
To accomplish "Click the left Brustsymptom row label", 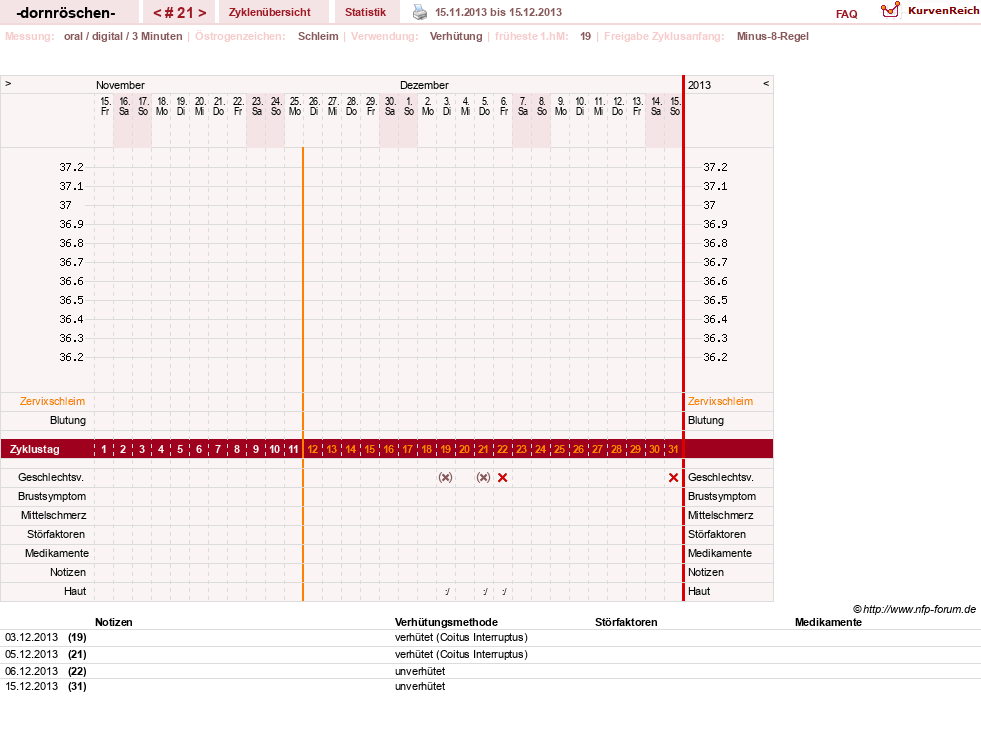I will click(52, 496).
